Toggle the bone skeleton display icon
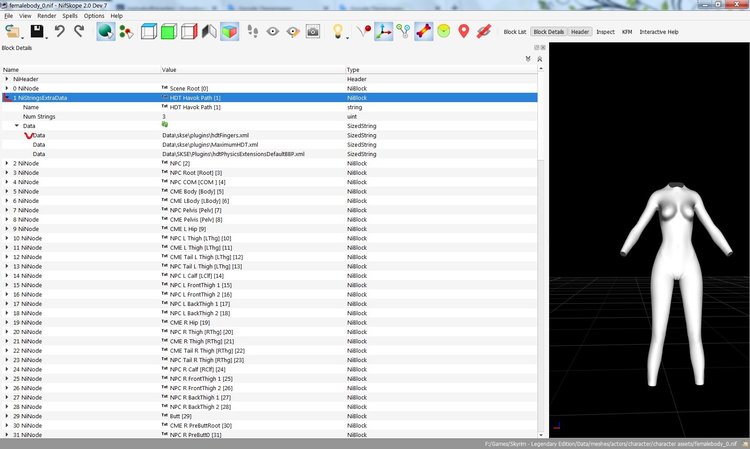The image size is (750, 449). coord(424,32)
